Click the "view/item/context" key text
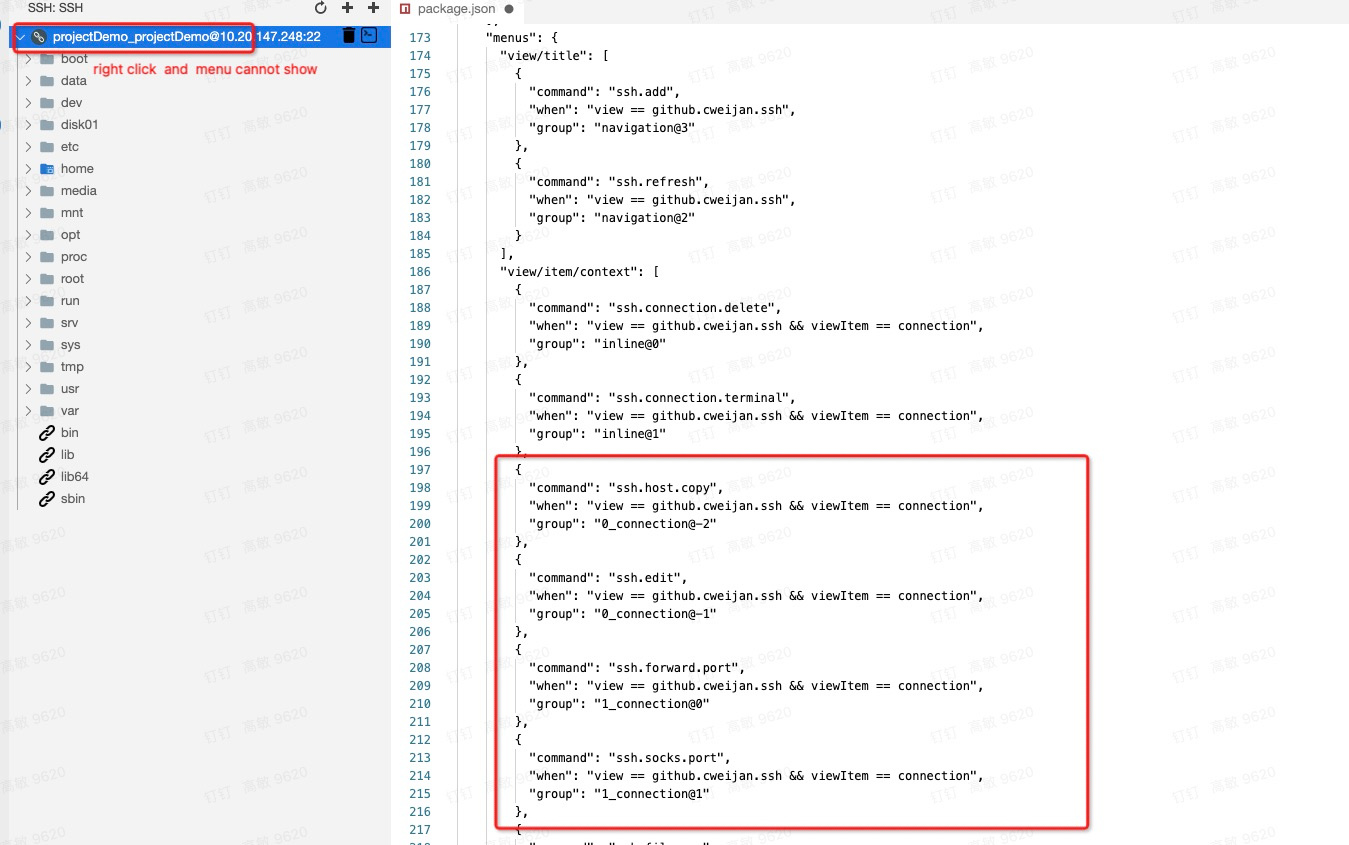 coord(572,272)
